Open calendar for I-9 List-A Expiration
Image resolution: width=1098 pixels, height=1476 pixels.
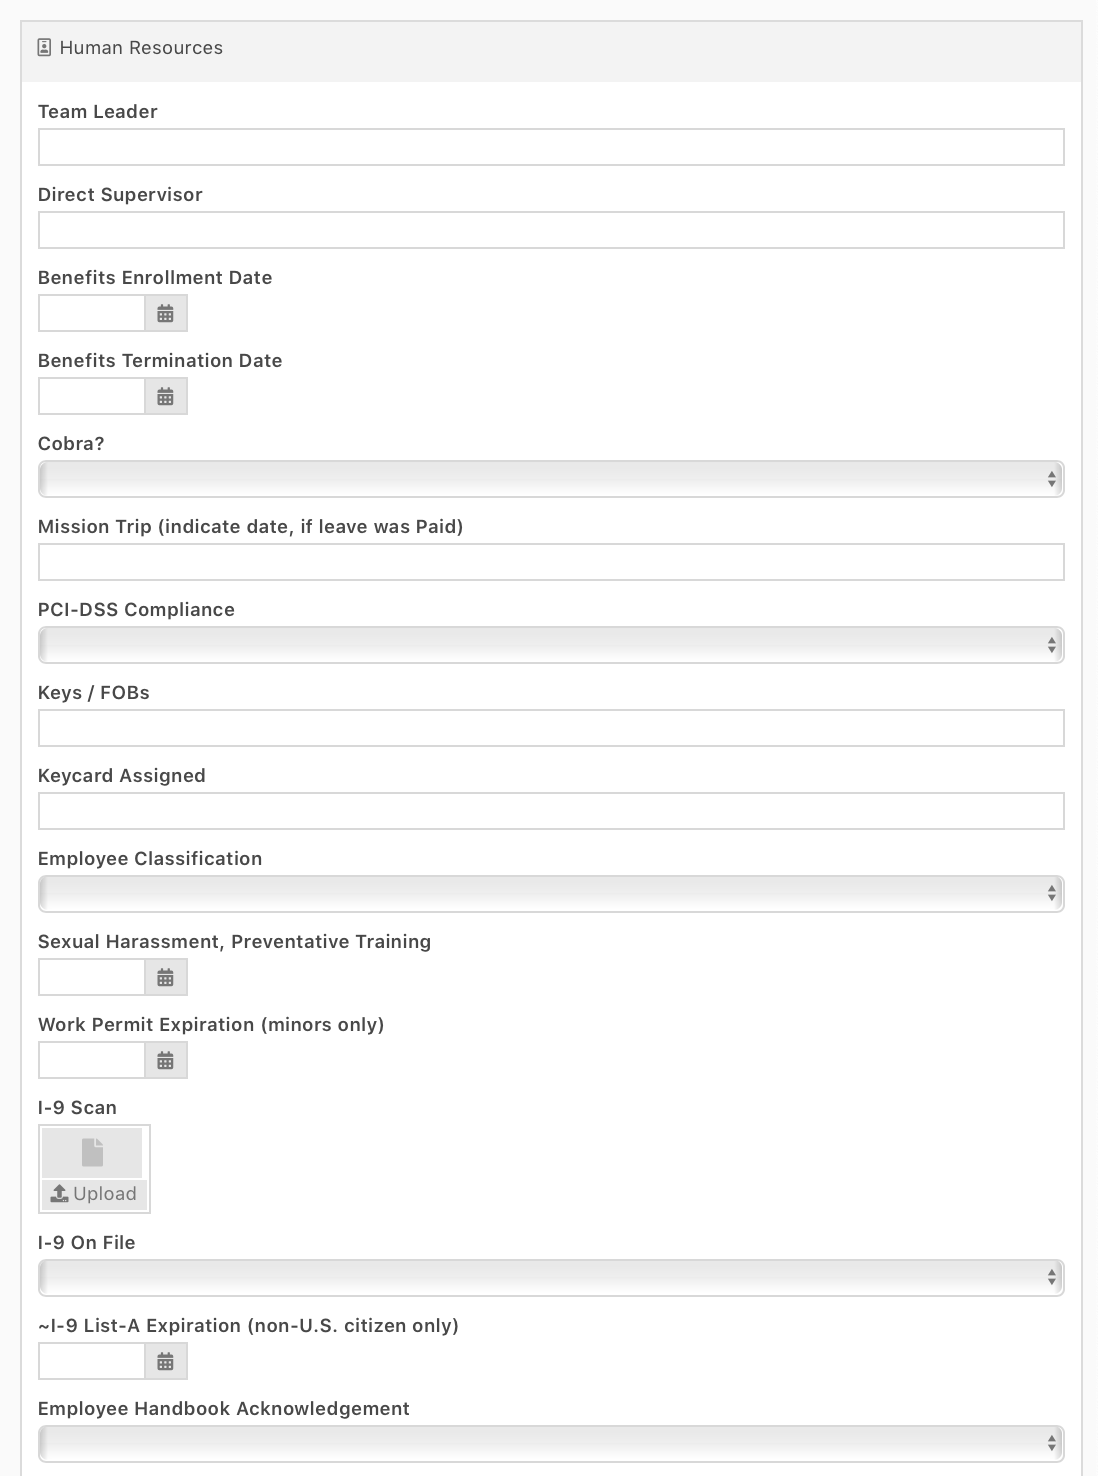click(x=166, y=1361)
